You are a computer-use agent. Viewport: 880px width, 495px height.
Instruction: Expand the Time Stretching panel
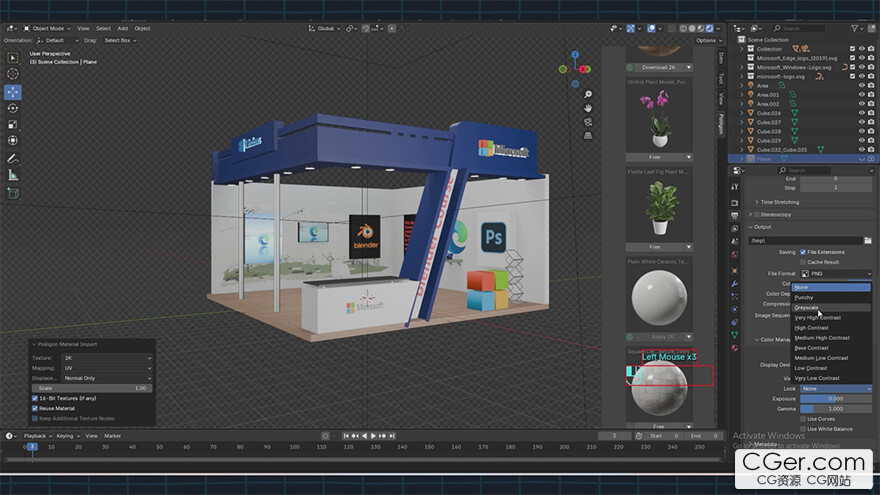click(x=777, y=202)
